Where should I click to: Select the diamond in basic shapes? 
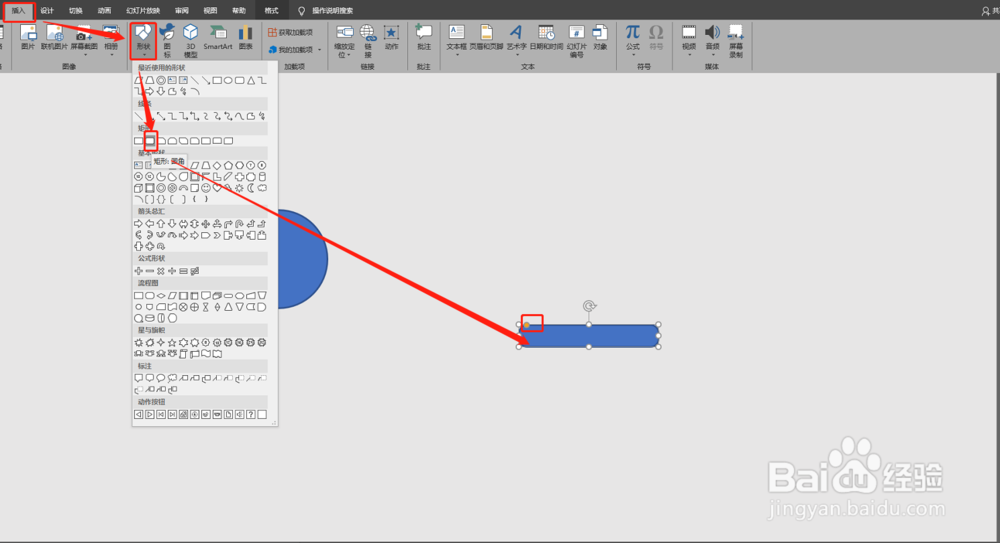click(217, 165)
